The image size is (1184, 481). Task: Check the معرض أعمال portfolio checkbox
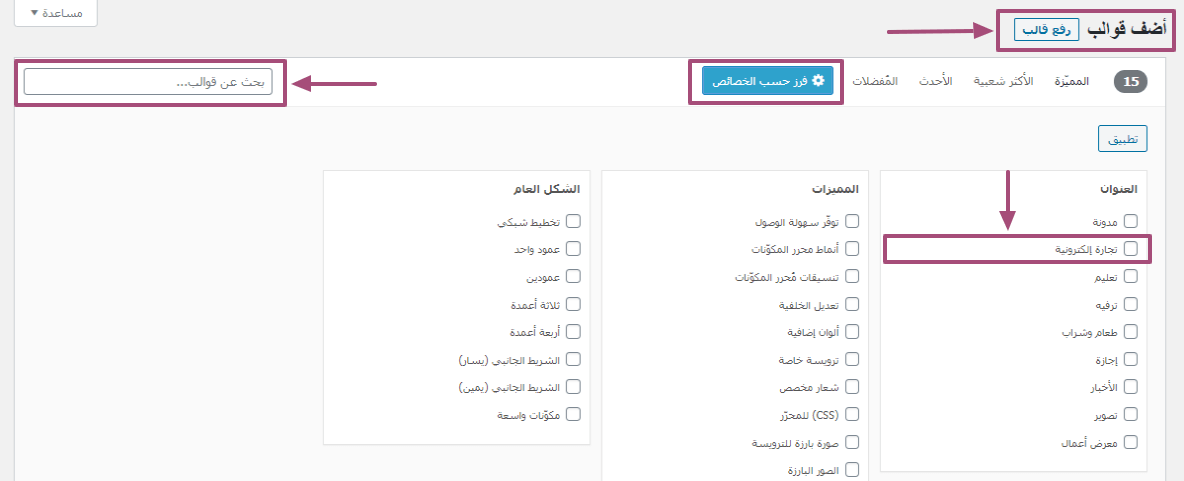tap(1131, 441)
